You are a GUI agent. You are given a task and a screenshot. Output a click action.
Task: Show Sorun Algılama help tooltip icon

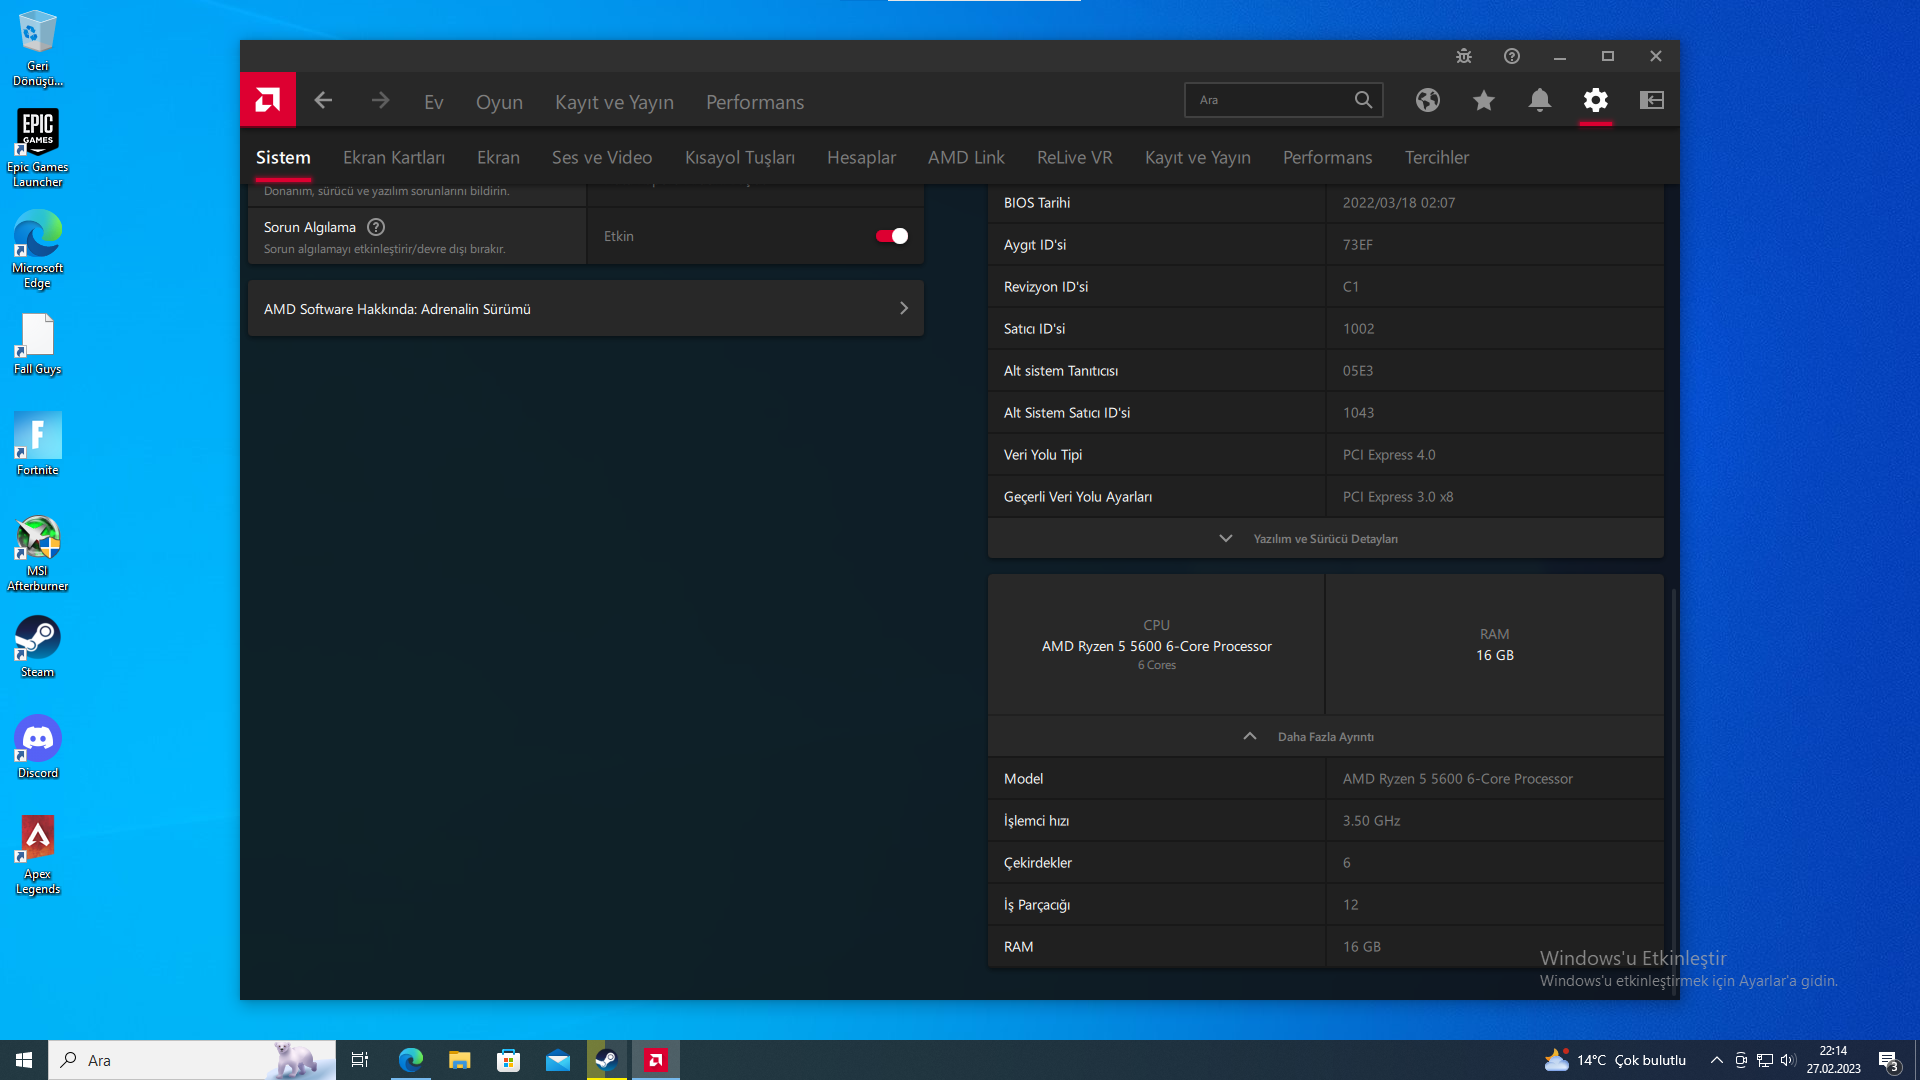pos(376,227)
